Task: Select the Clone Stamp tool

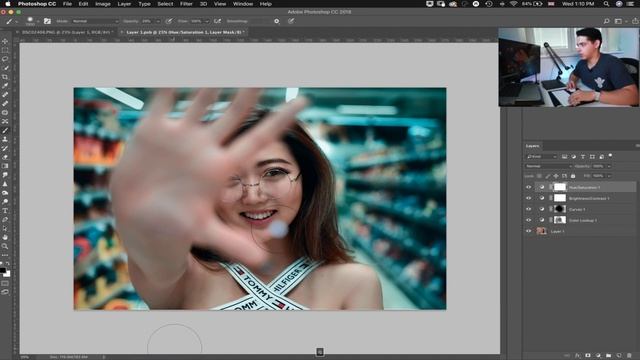Action: tap(5, 140)
